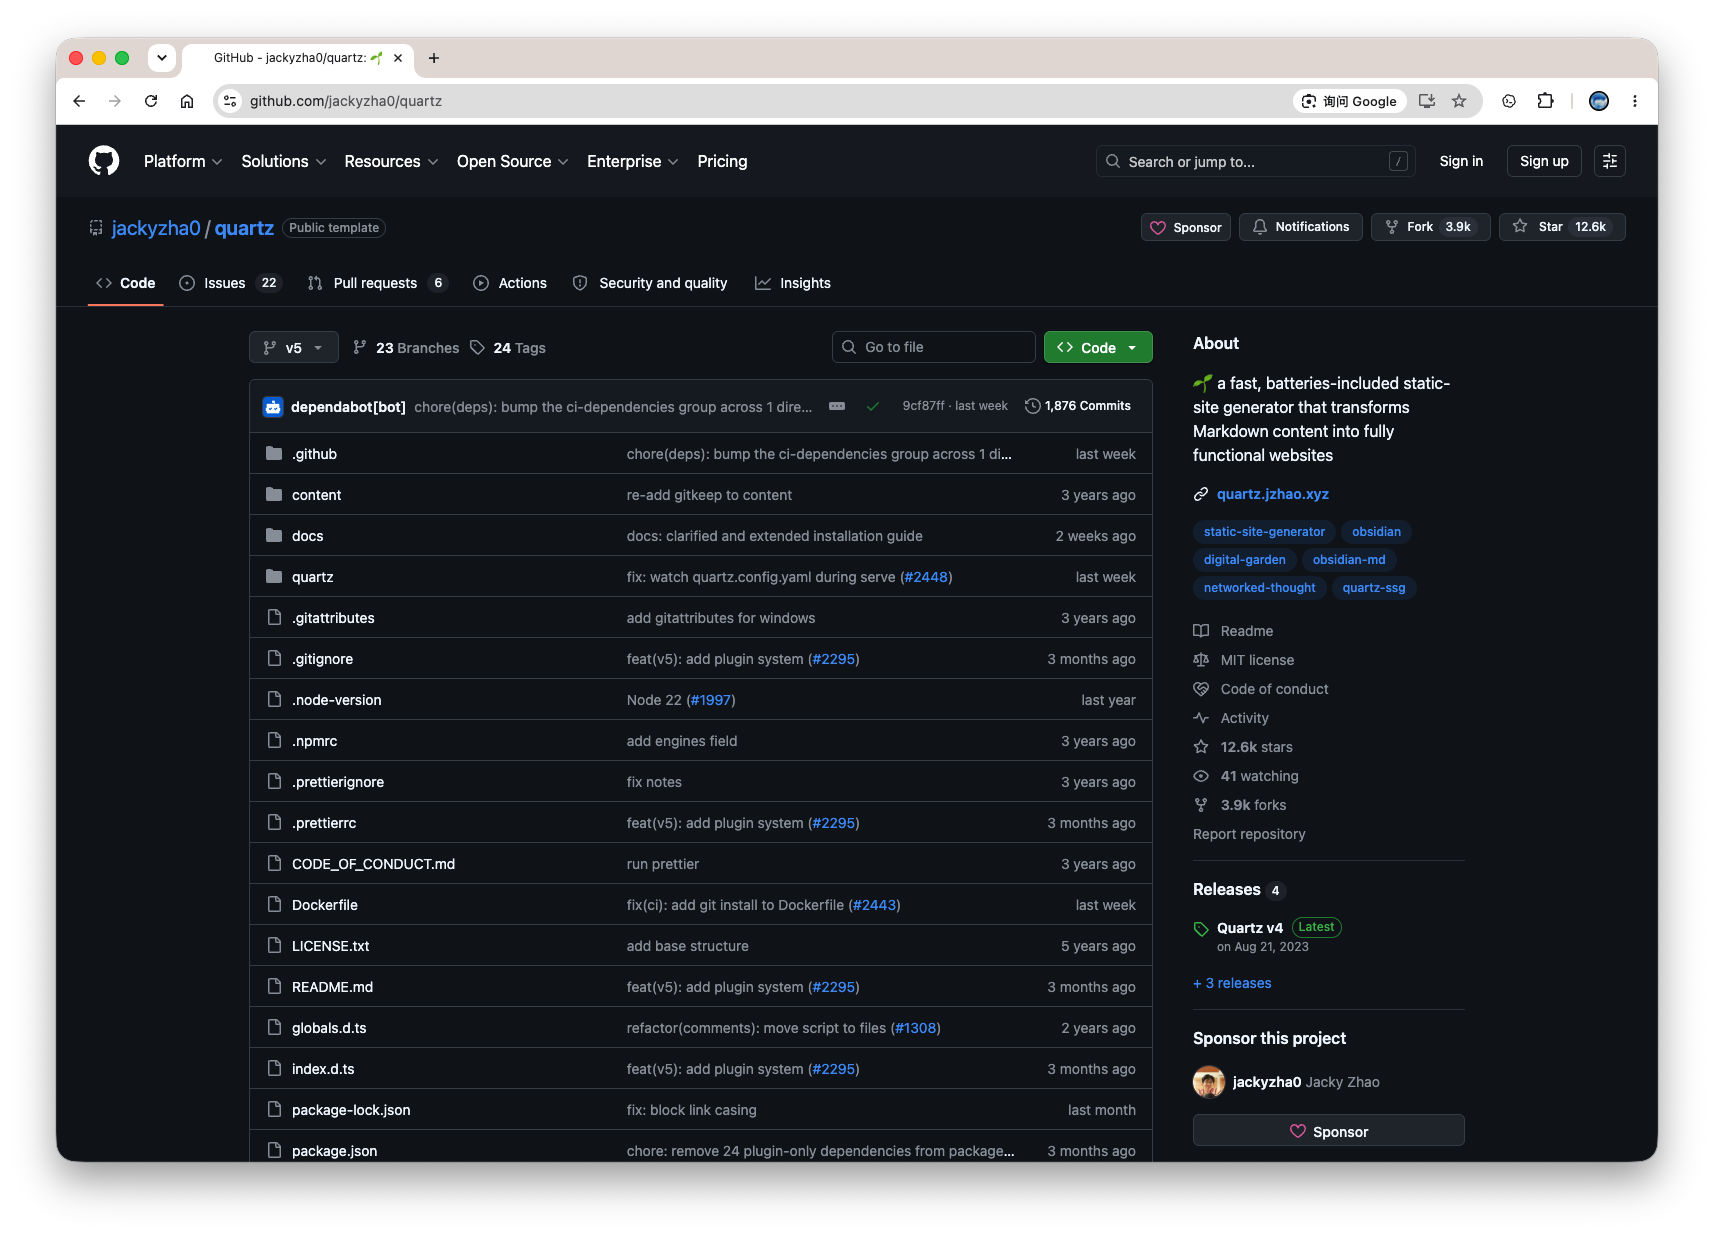
Task: Open the Chrome three-dot menu
Action: click(x=1635, y=101)
